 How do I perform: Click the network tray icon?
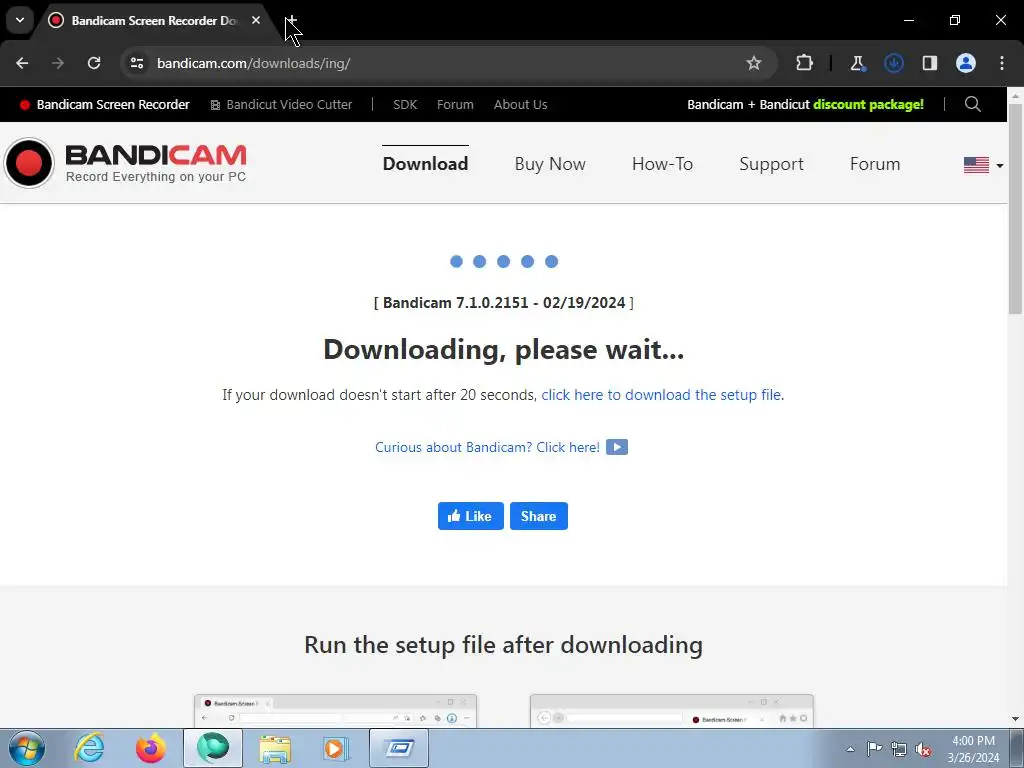(899, 749)
